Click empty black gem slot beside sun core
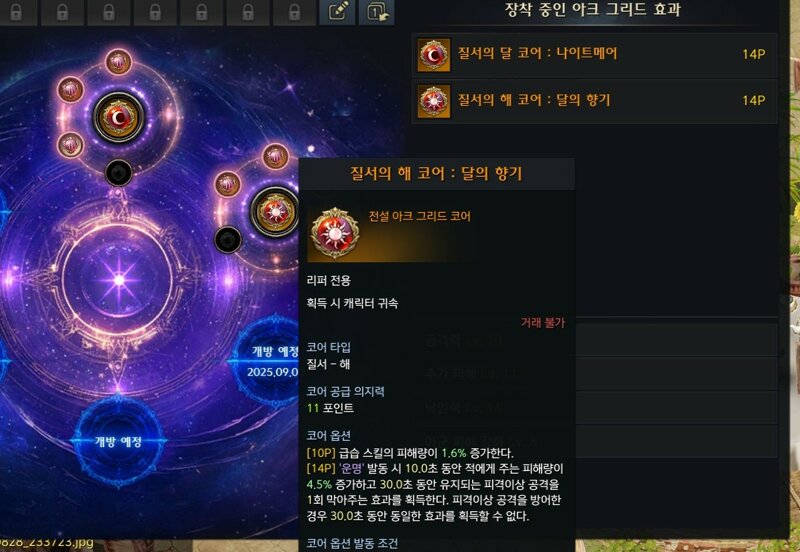Image resolution: width=800 pixels, height=552 pixels. click(x=228, y=240)
